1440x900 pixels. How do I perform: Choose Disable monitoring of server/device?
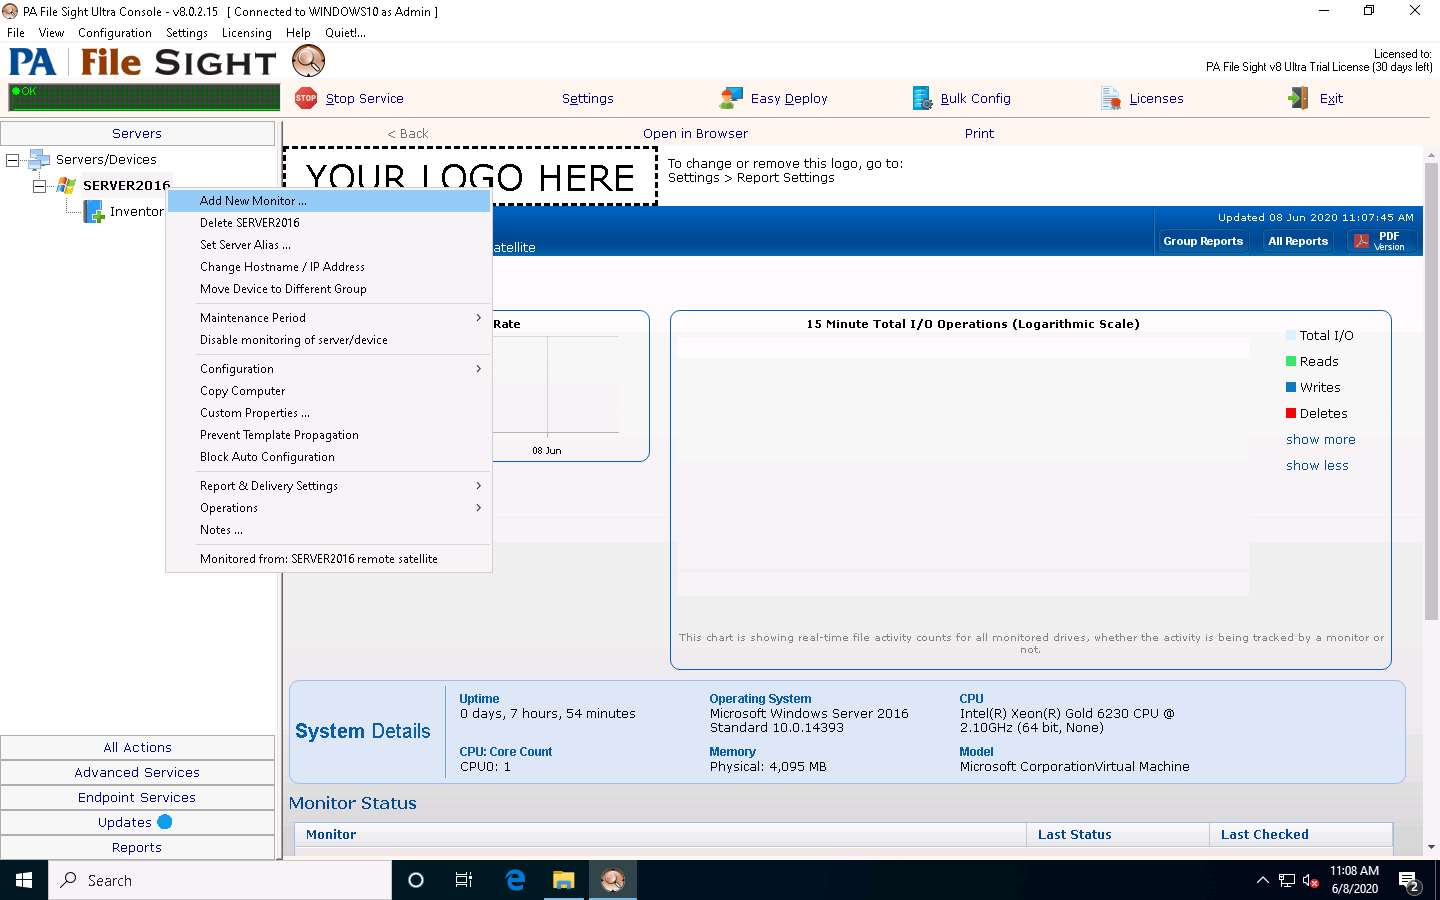pos(329,340)
